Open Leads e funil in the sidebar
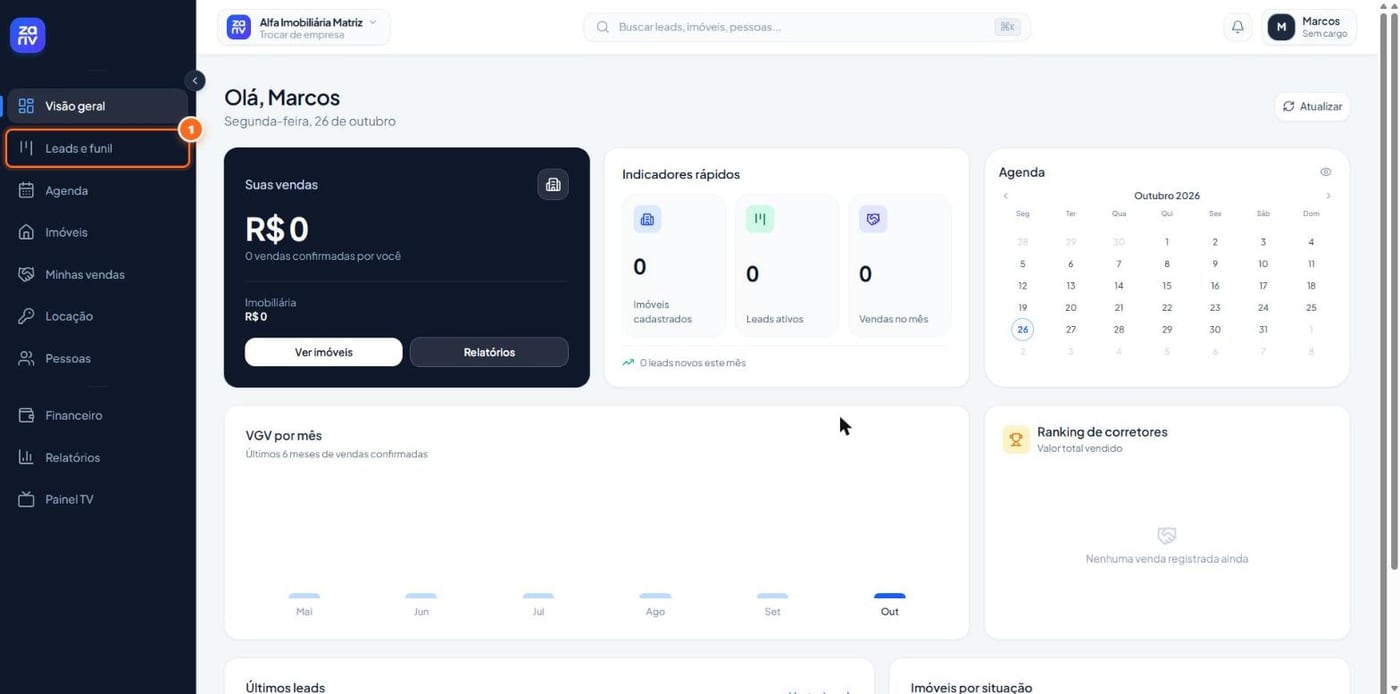1400x694 pixels. 98,148
